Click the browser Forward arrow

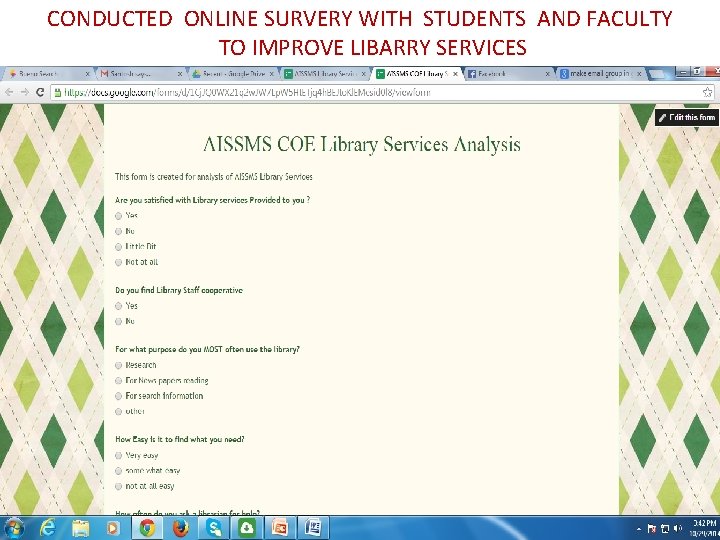[25, 92]
